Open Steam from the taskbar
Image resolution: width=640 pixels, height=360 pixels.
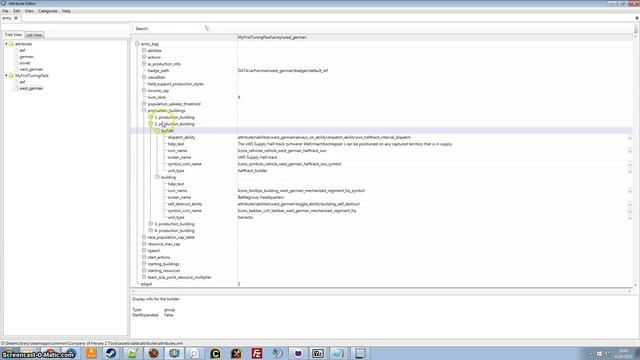point(111,353)
